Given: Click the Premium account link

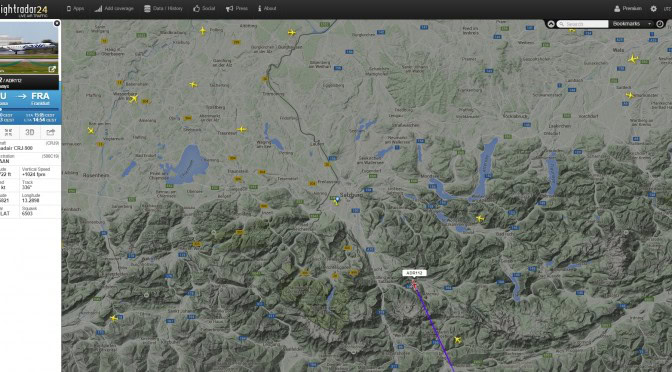Looking at the screenshot, I should (628, 9).
